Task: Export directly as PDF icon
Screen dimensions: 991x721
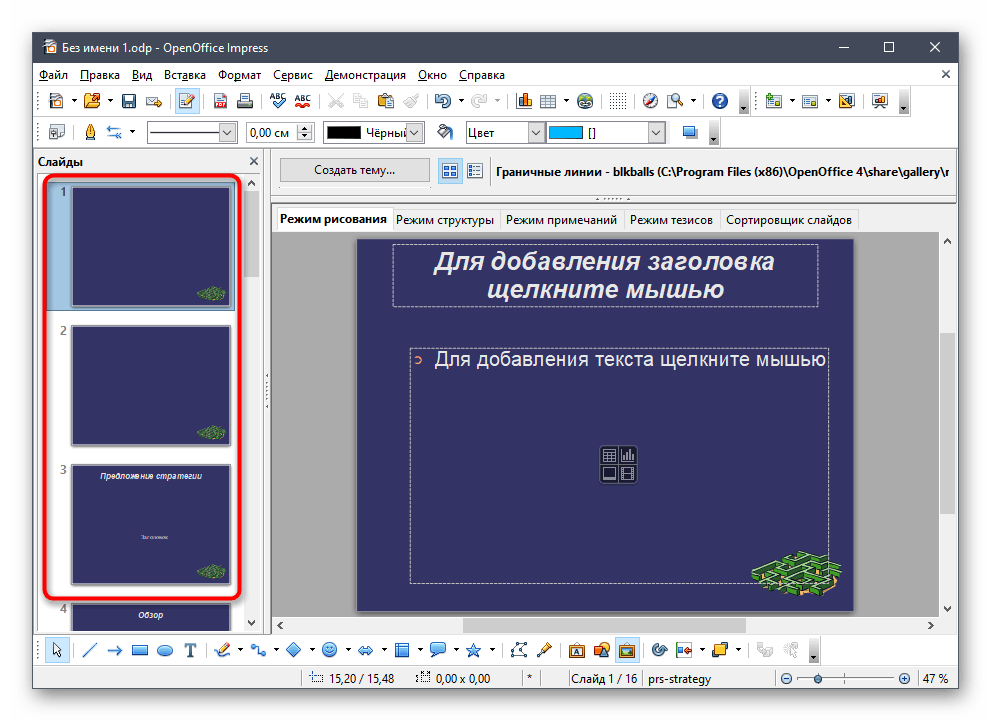Action: (220, 101)
